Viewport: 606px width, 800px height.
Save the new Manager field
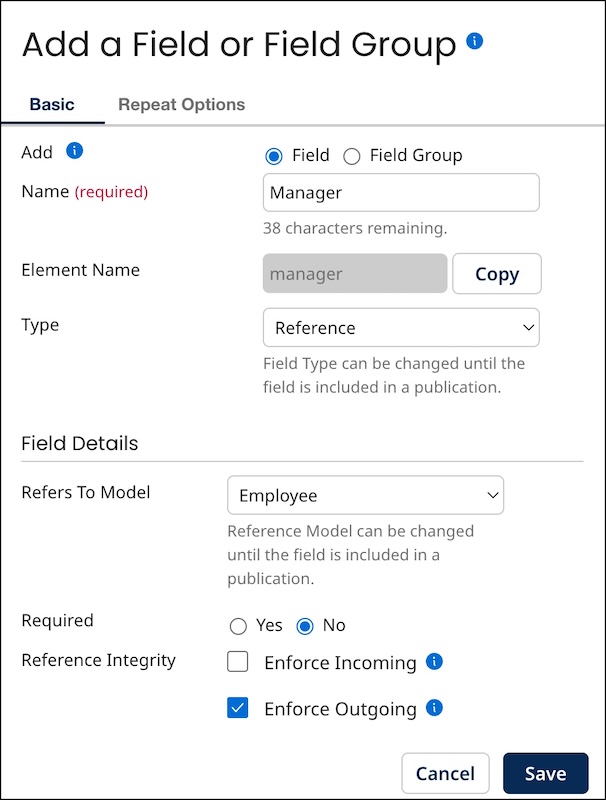pos(546,773)
